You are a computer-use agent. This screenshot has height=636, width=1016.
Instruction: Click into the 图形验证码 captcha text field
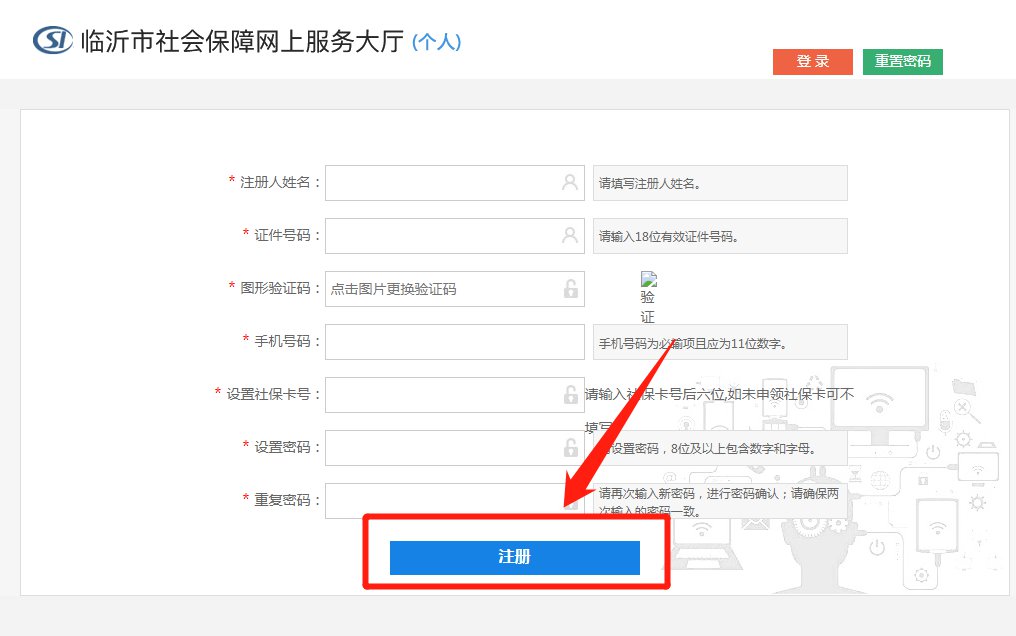pyautogui.click(x=442, y=289)
